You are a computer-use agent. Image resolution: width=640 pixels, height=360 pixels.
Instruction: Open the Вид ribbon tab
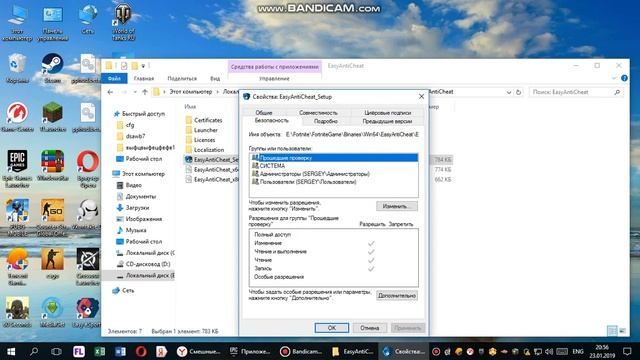coord(215,78)
